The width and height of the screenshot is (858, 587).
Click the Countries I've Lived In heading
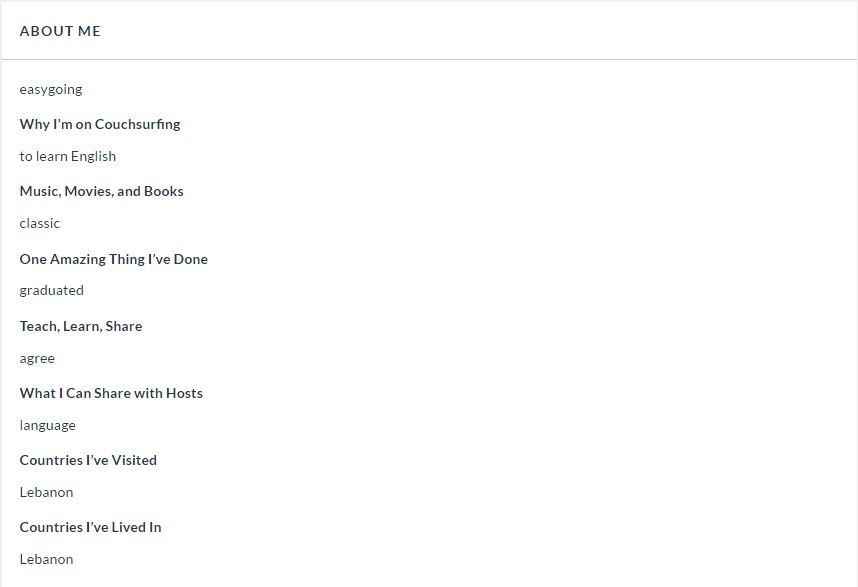[90, 527]
